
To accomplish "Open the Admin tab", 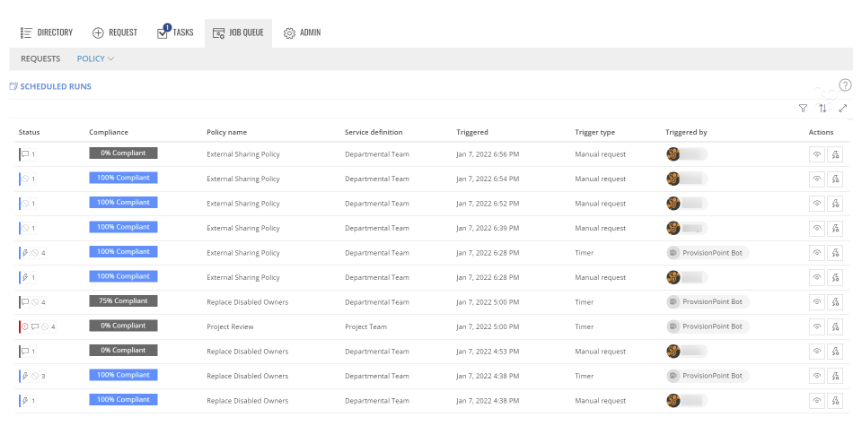I will pyautogui.click(x=302, y=33).
